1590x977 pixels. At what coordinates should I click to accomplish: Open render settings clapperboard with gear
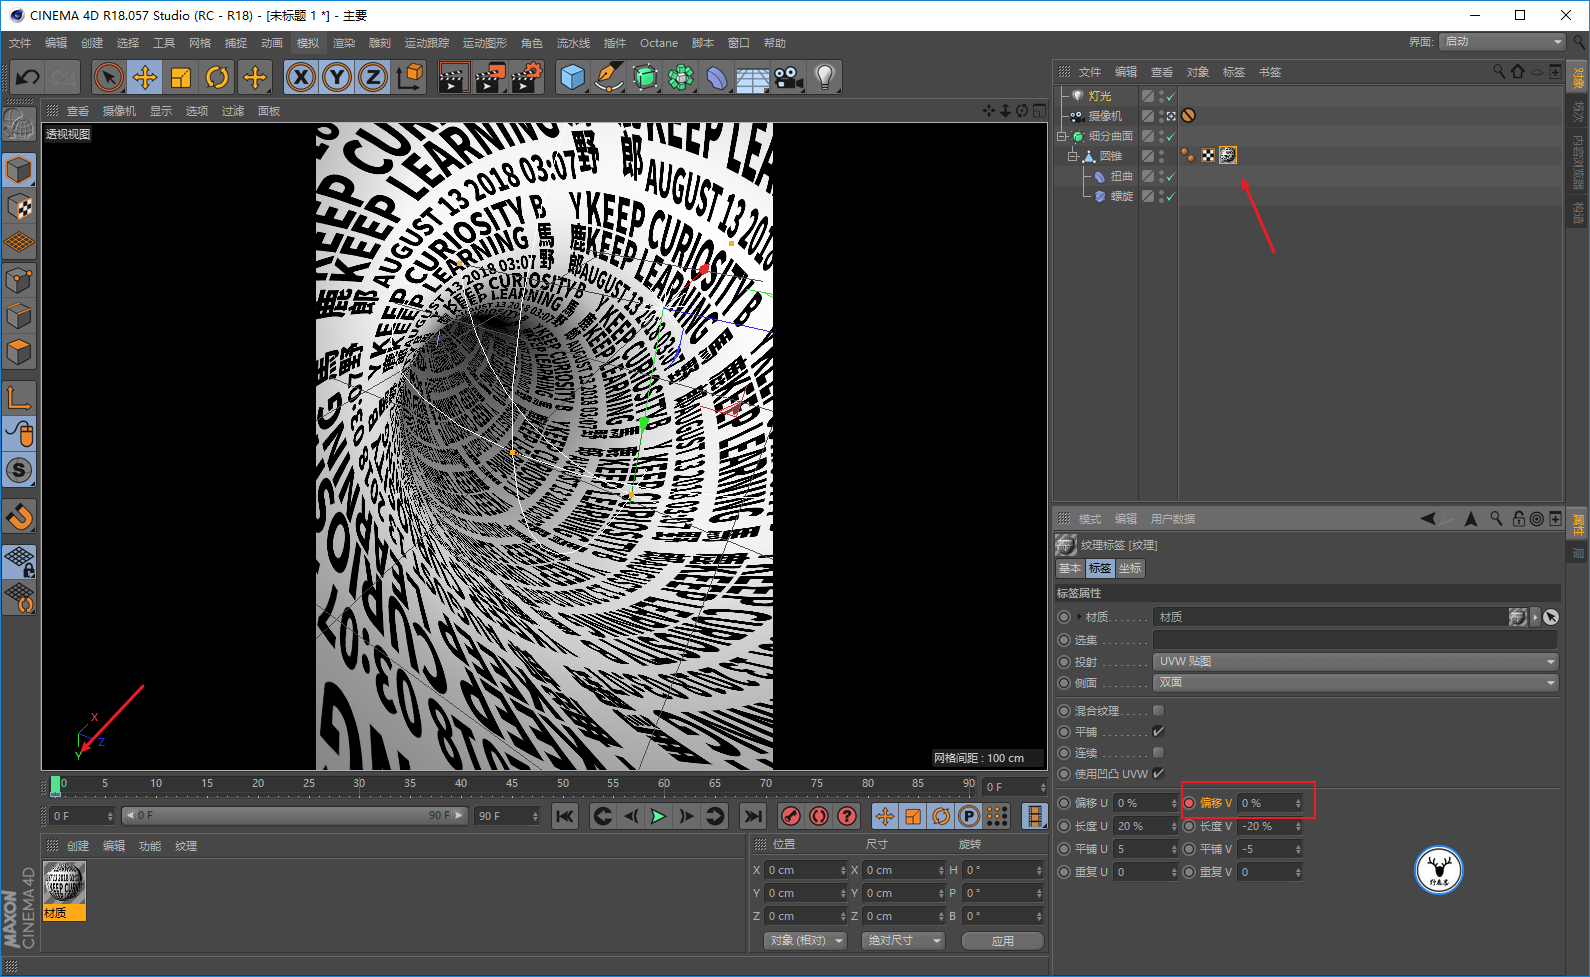pyautogui.click(x=527, y=77)
